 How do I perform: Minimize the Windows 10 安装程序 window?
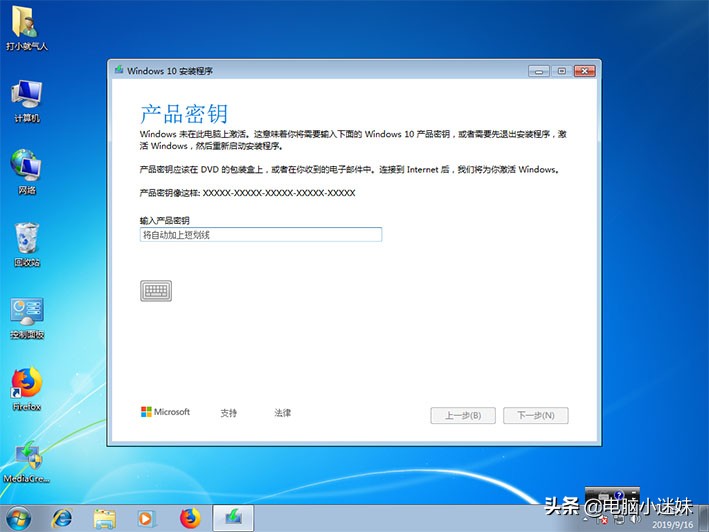(x=539, y=71)
